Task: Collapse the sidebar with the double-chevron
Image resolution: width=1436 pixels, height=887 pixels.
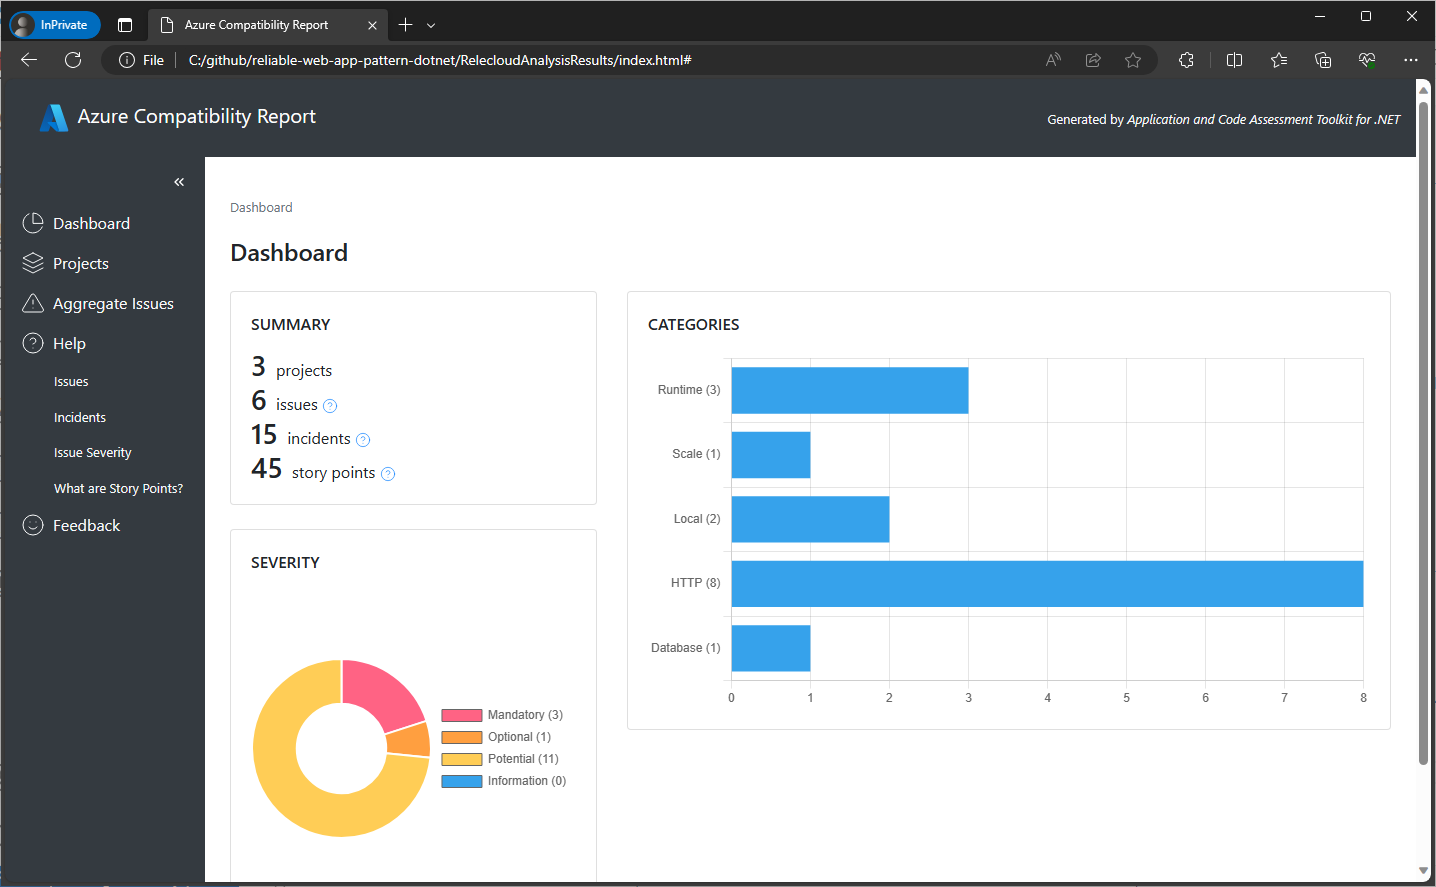Action: click(x=179, y=181)
